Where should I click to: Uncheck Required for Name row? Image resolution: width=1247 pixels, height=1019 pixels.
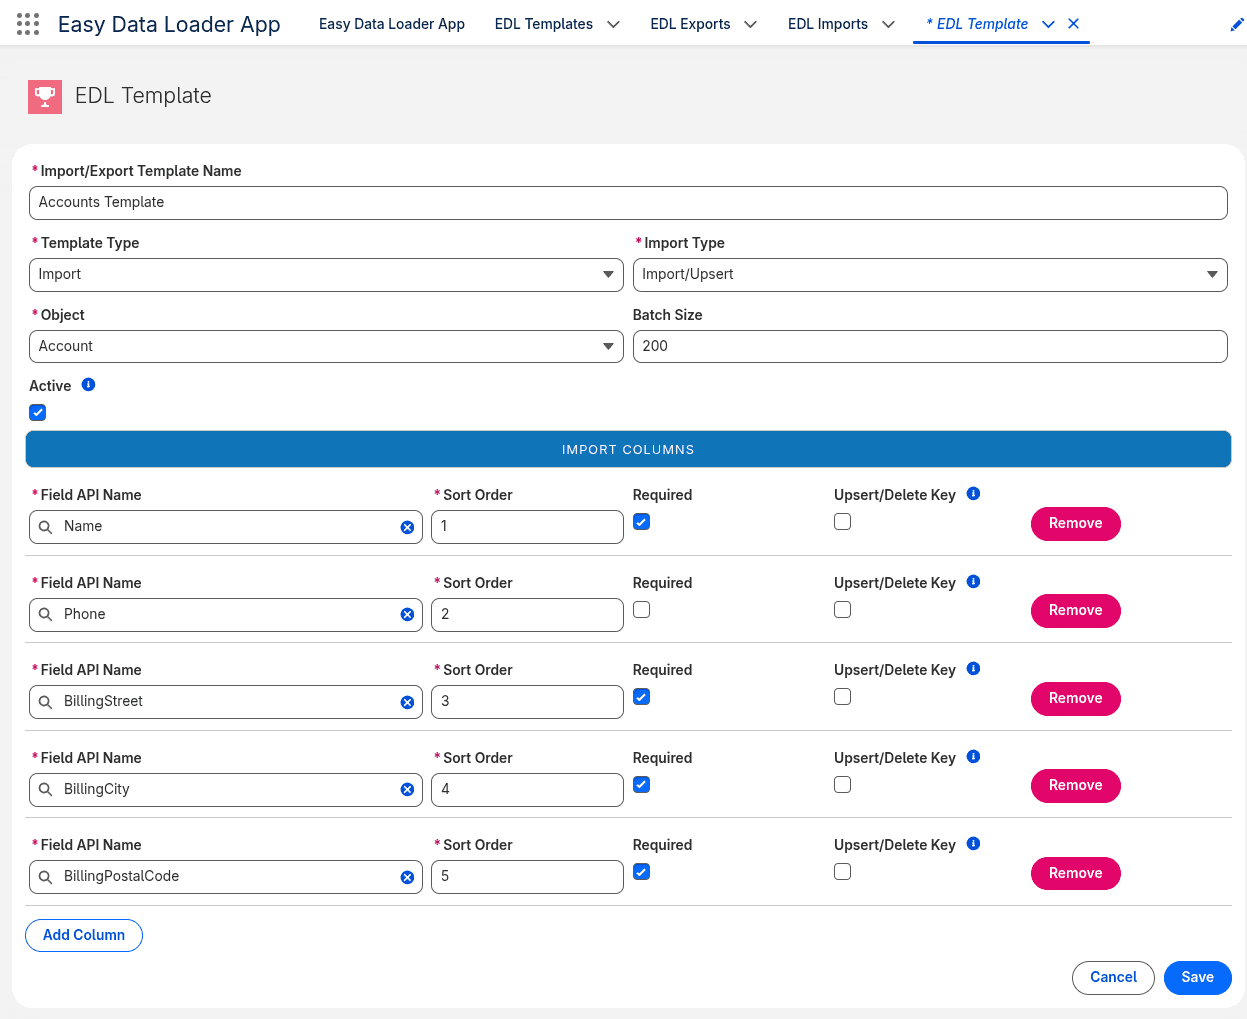pyautogui.click(x=642, y=522)
